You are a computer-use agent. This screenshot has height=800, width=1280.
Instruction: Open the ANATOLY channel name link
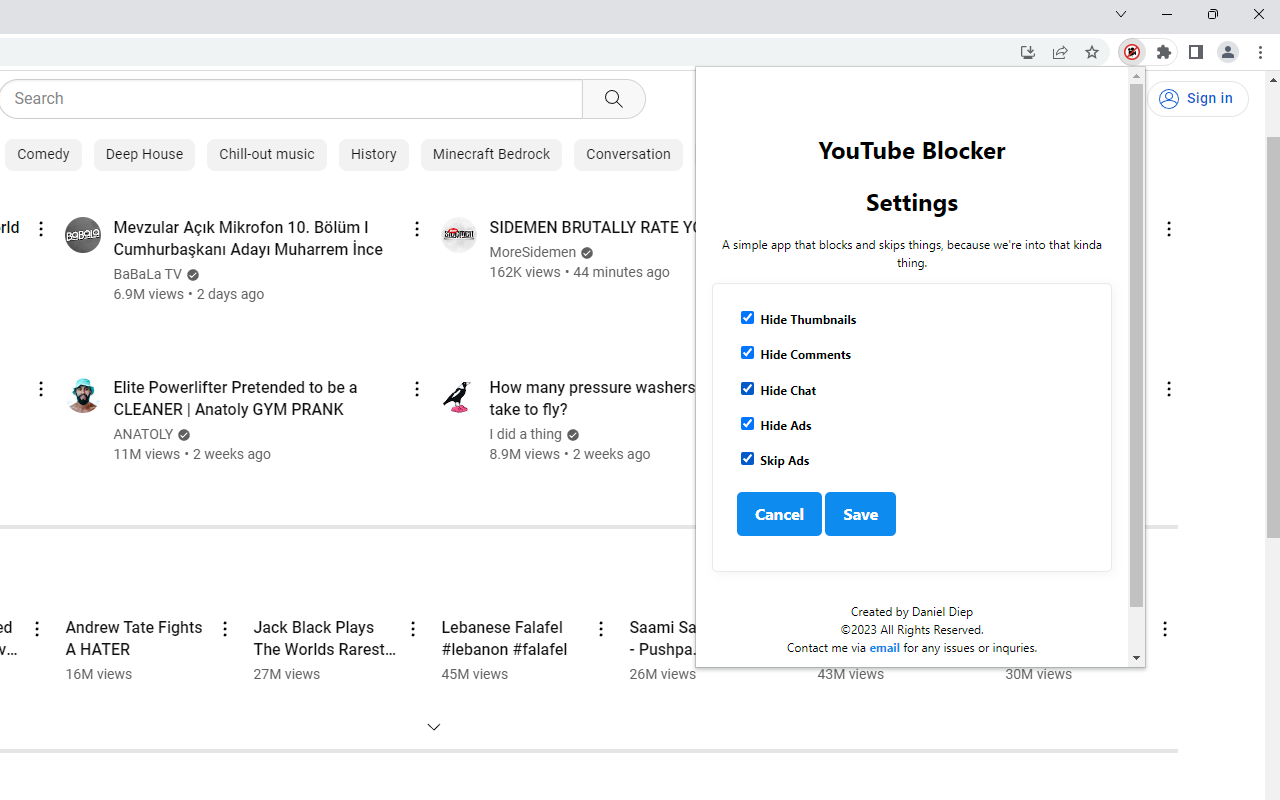pyautogui.click(x=143, y=434)
